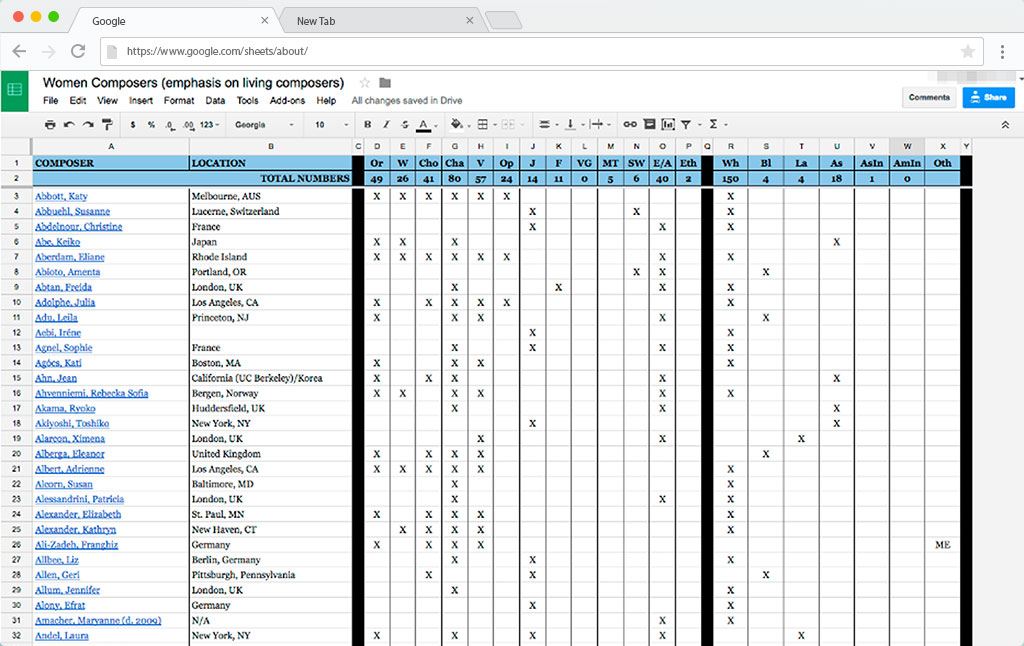This screenshot has height=646, width=1024.
Task: Open the Andel, Laura composer link
Action: tap(62, 636)
